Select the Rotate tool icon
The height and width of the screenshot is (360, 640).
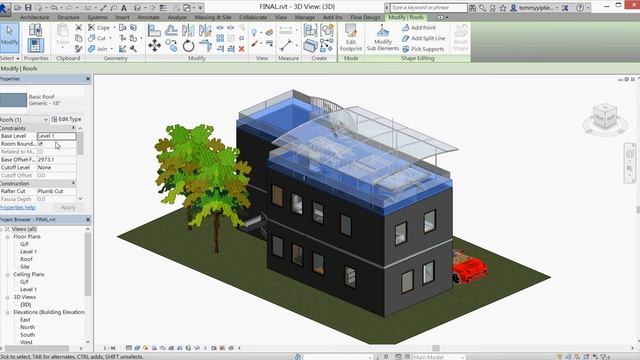point(188,46)
